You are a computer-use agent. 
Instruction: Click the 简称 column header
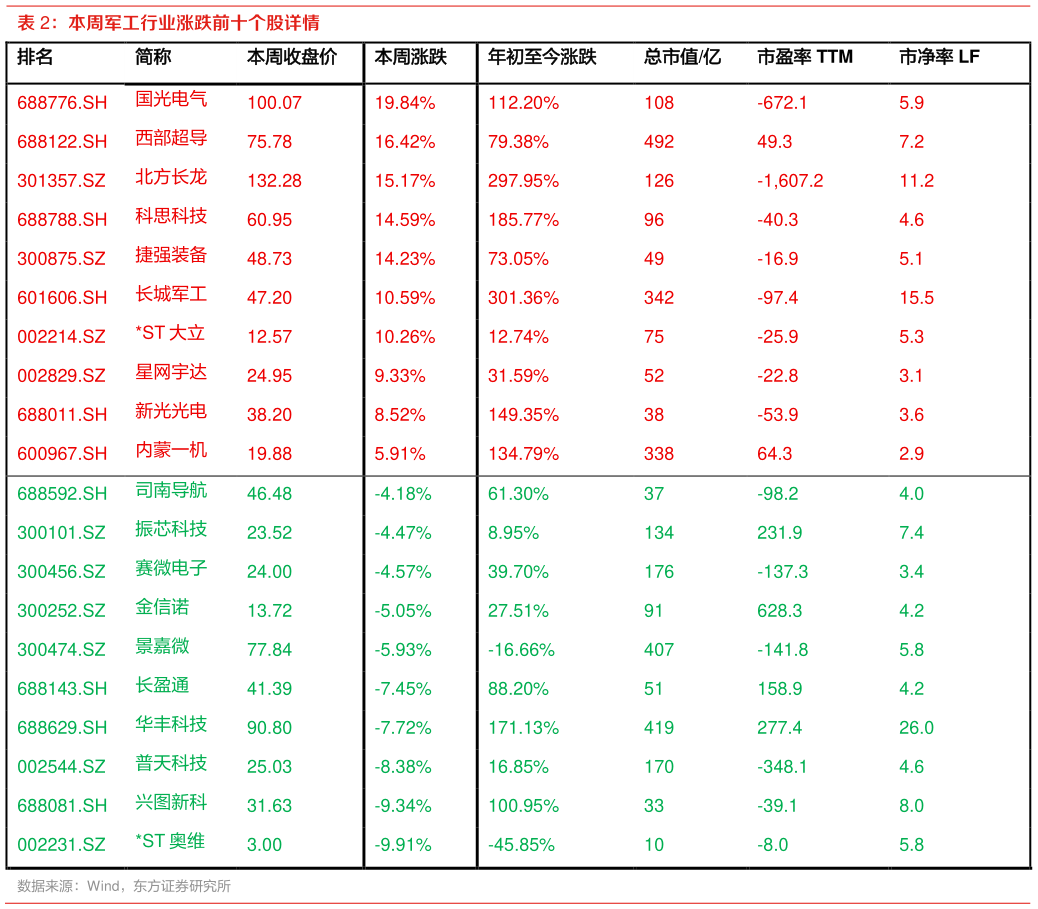tap(153, 58)
